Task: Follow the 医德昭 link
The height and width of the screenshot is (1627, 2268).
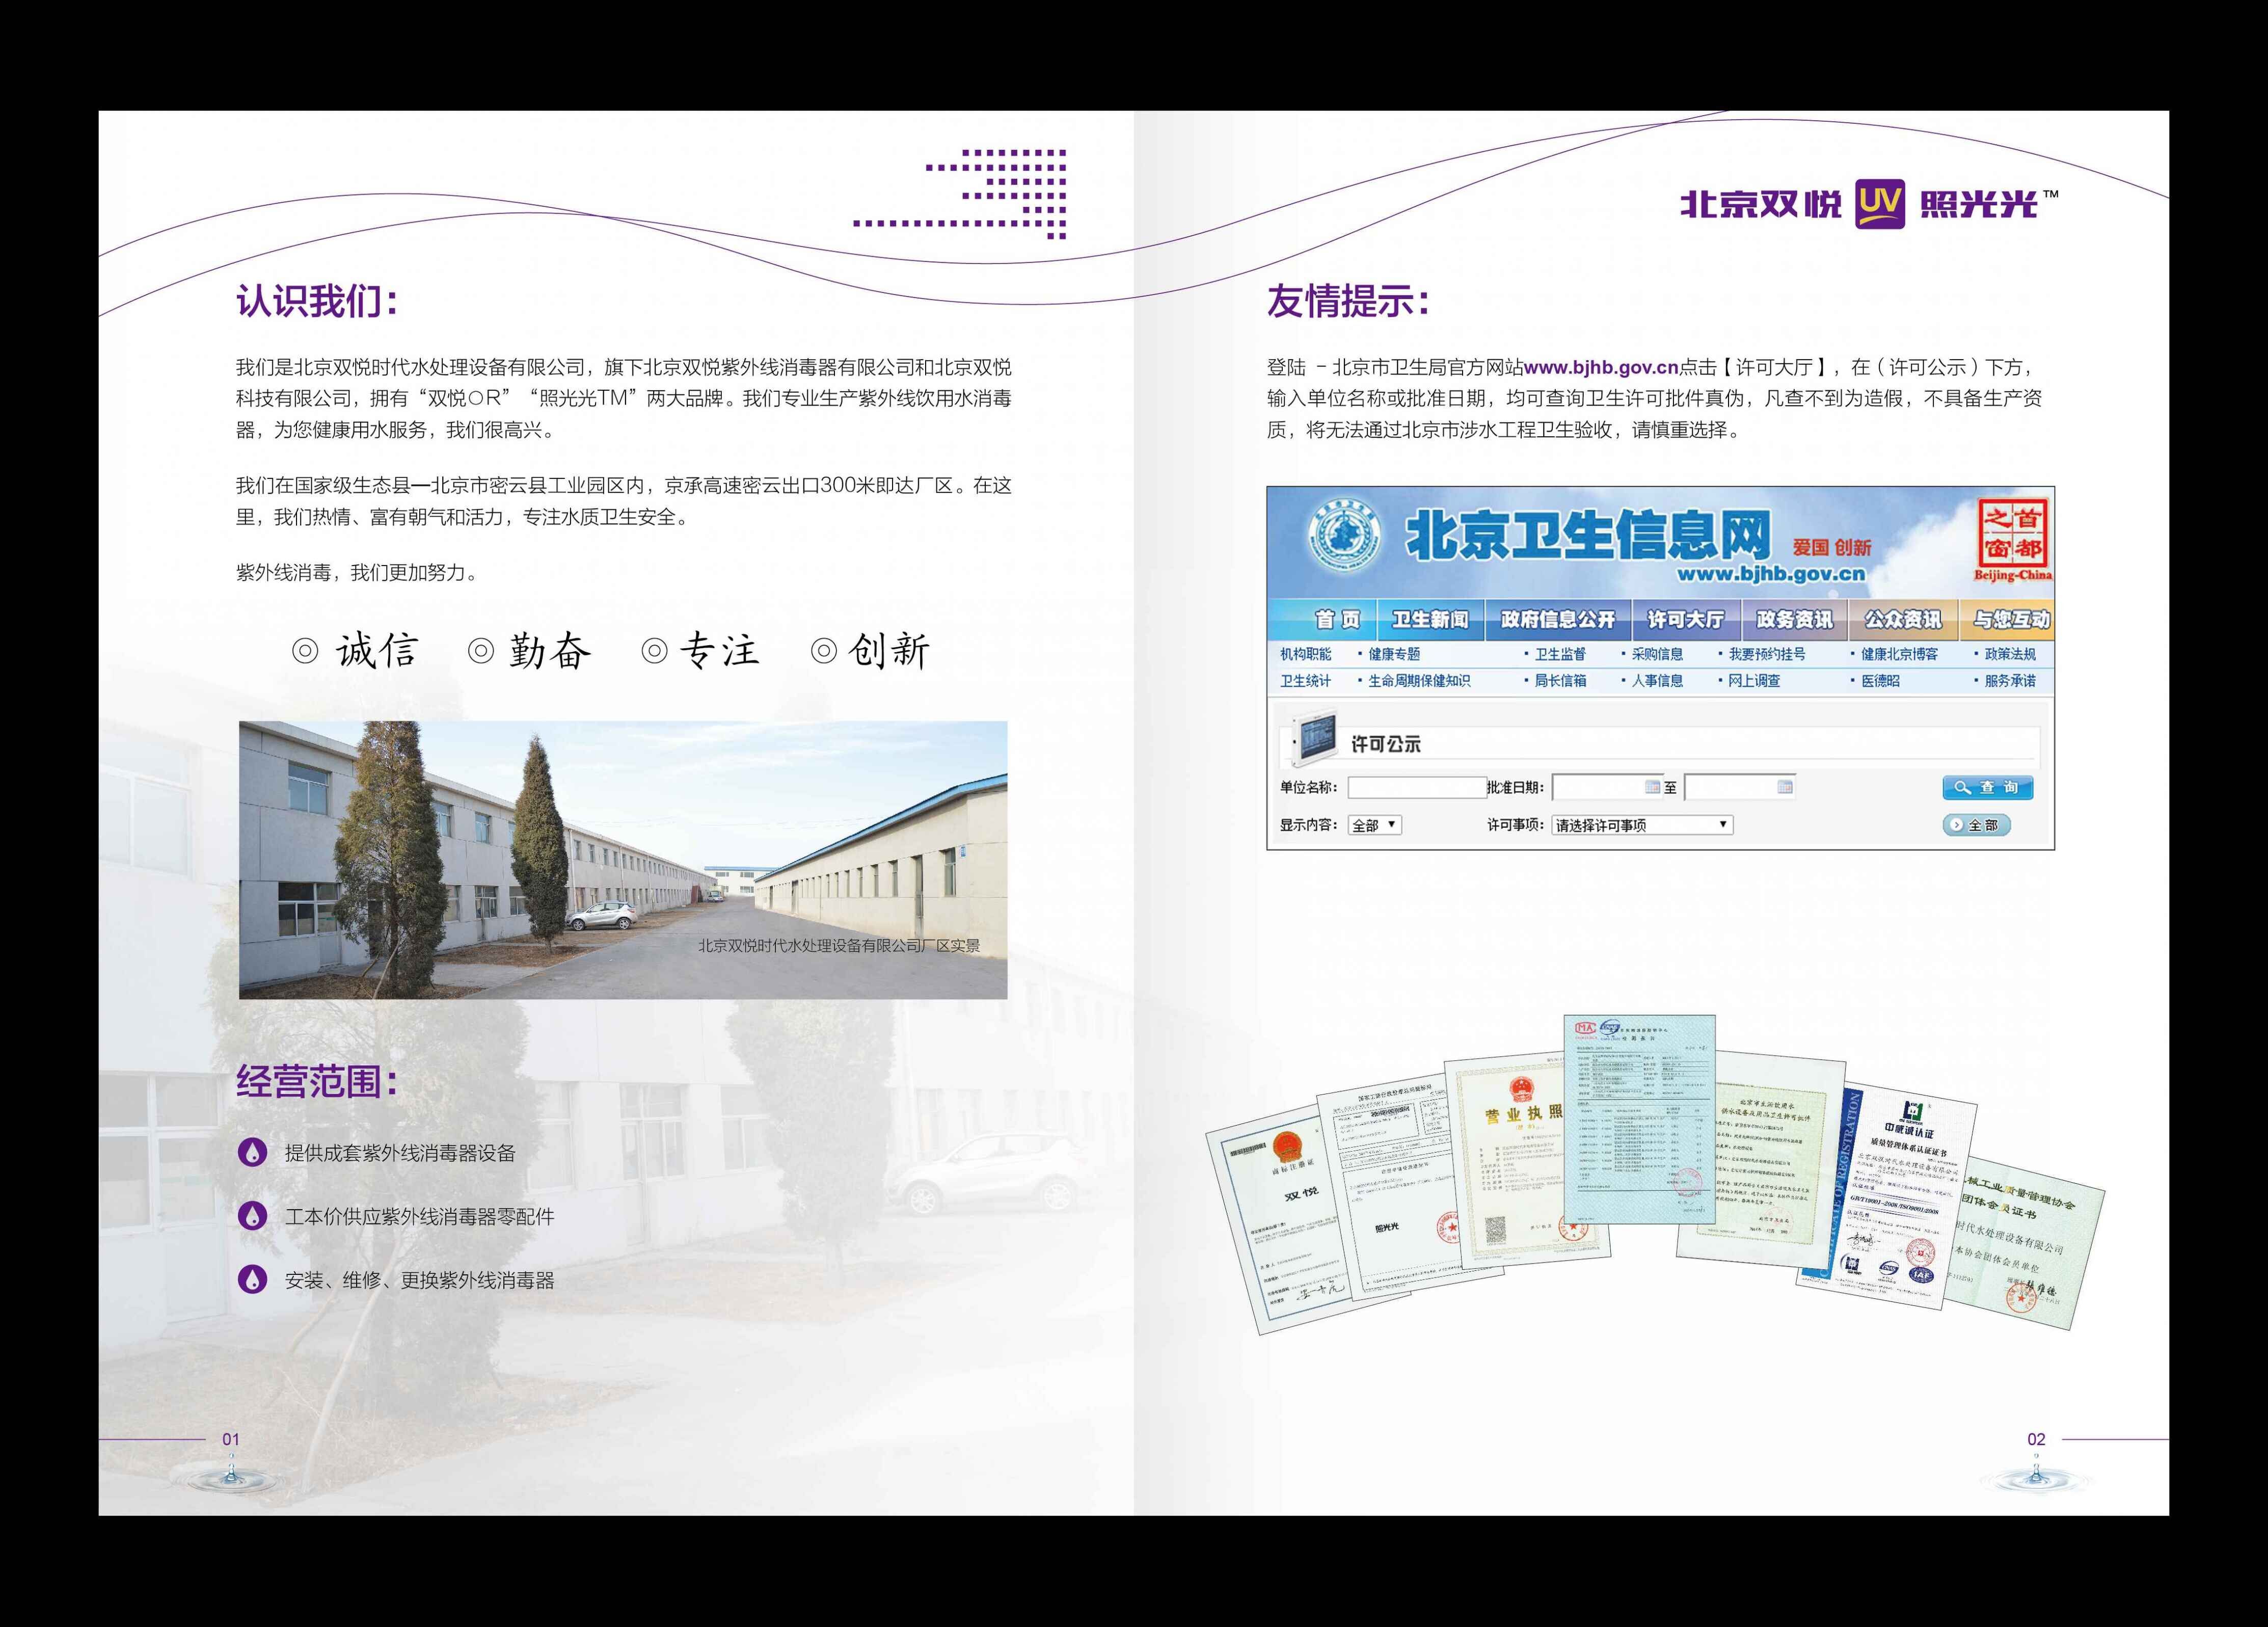Action: pos(1880,681)
